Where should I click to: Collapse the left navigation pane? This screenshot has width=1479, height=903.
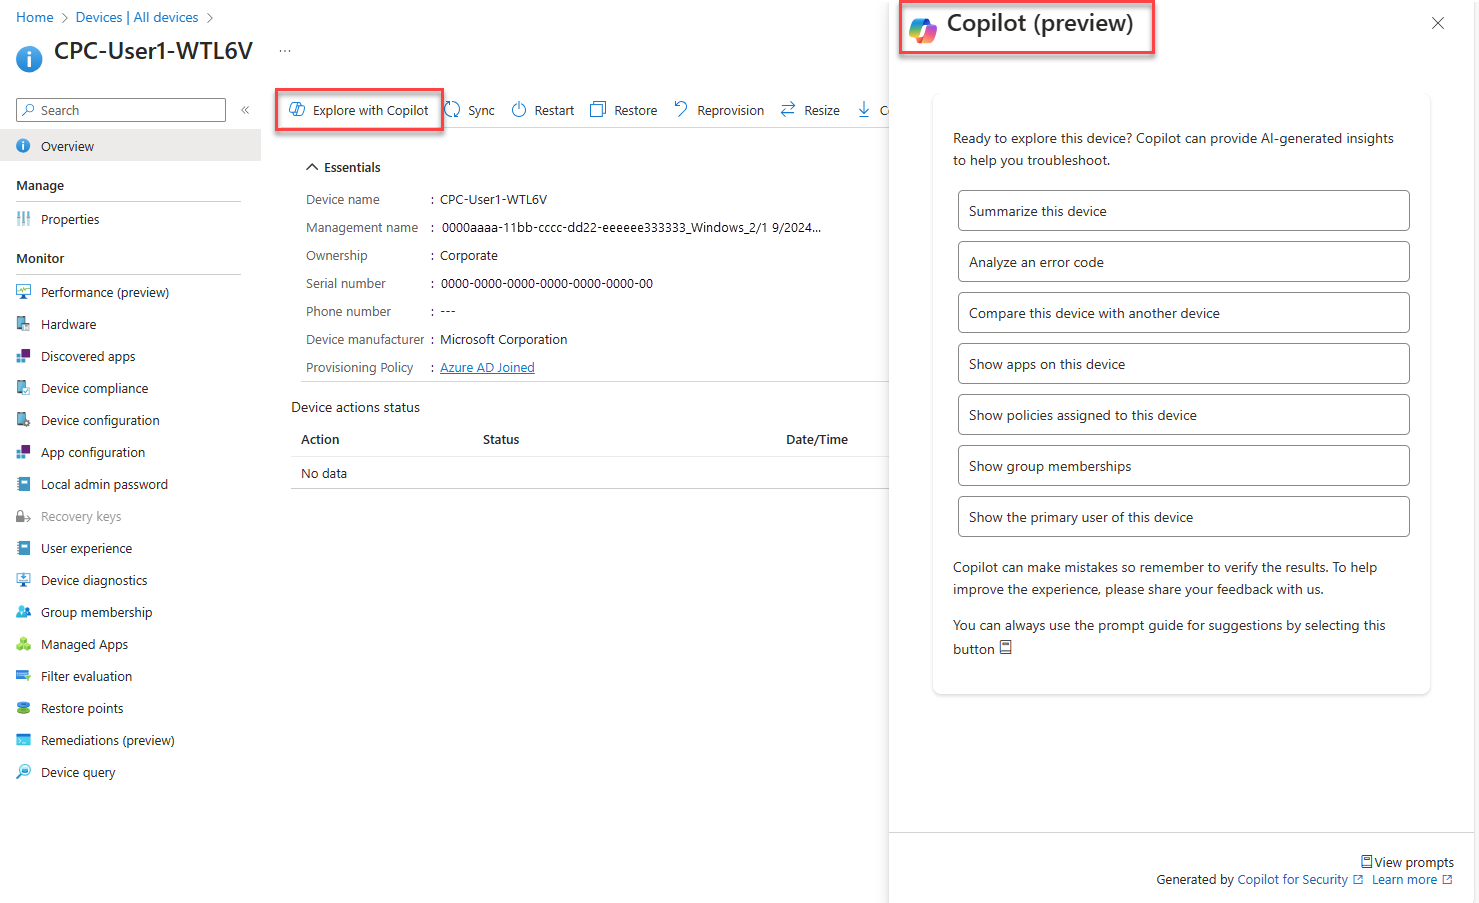(245, 110)
